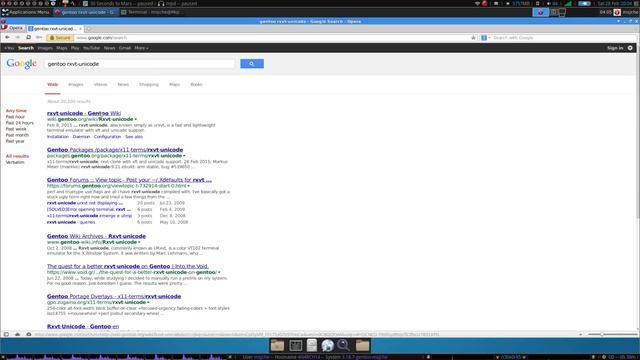Launch terminal icon in the dock
The width and height of the screenshot is (640, 360).
click(296, 345)
